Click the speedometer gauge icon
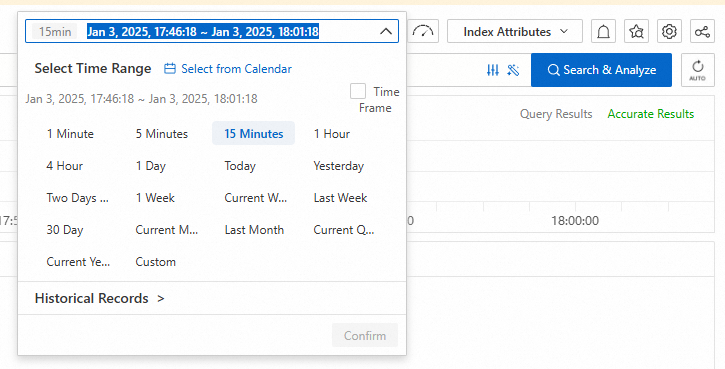Screen dimensions: 725x369 (x=423, y=31)
